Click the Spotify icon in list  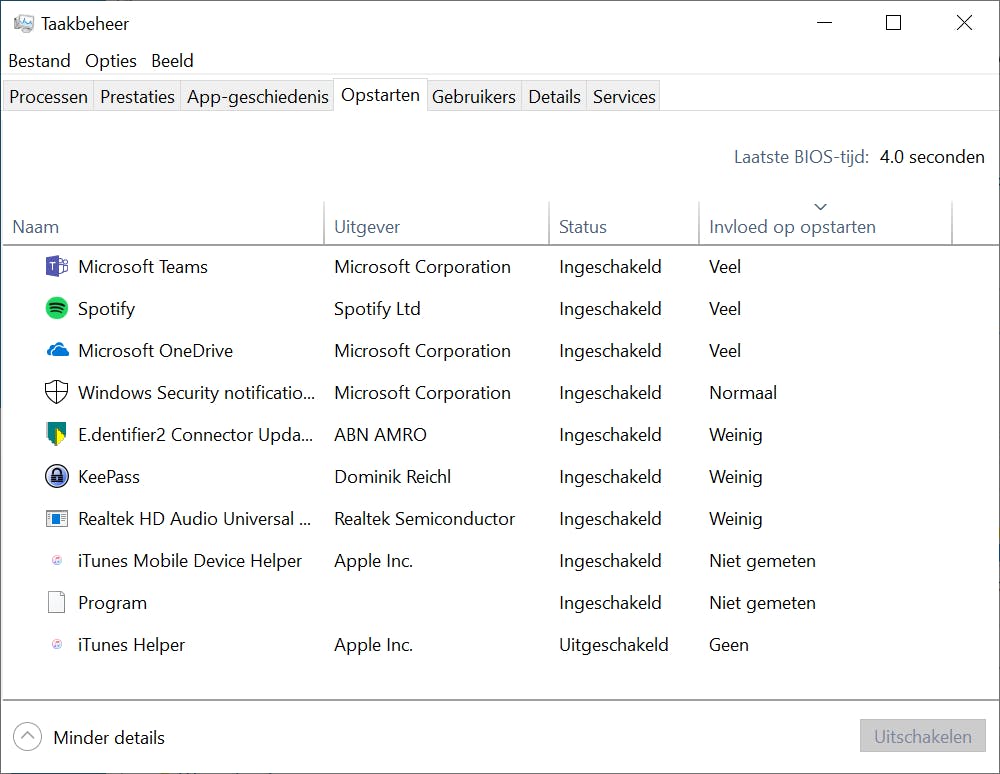pyautogui.click(x=57, y=309)
